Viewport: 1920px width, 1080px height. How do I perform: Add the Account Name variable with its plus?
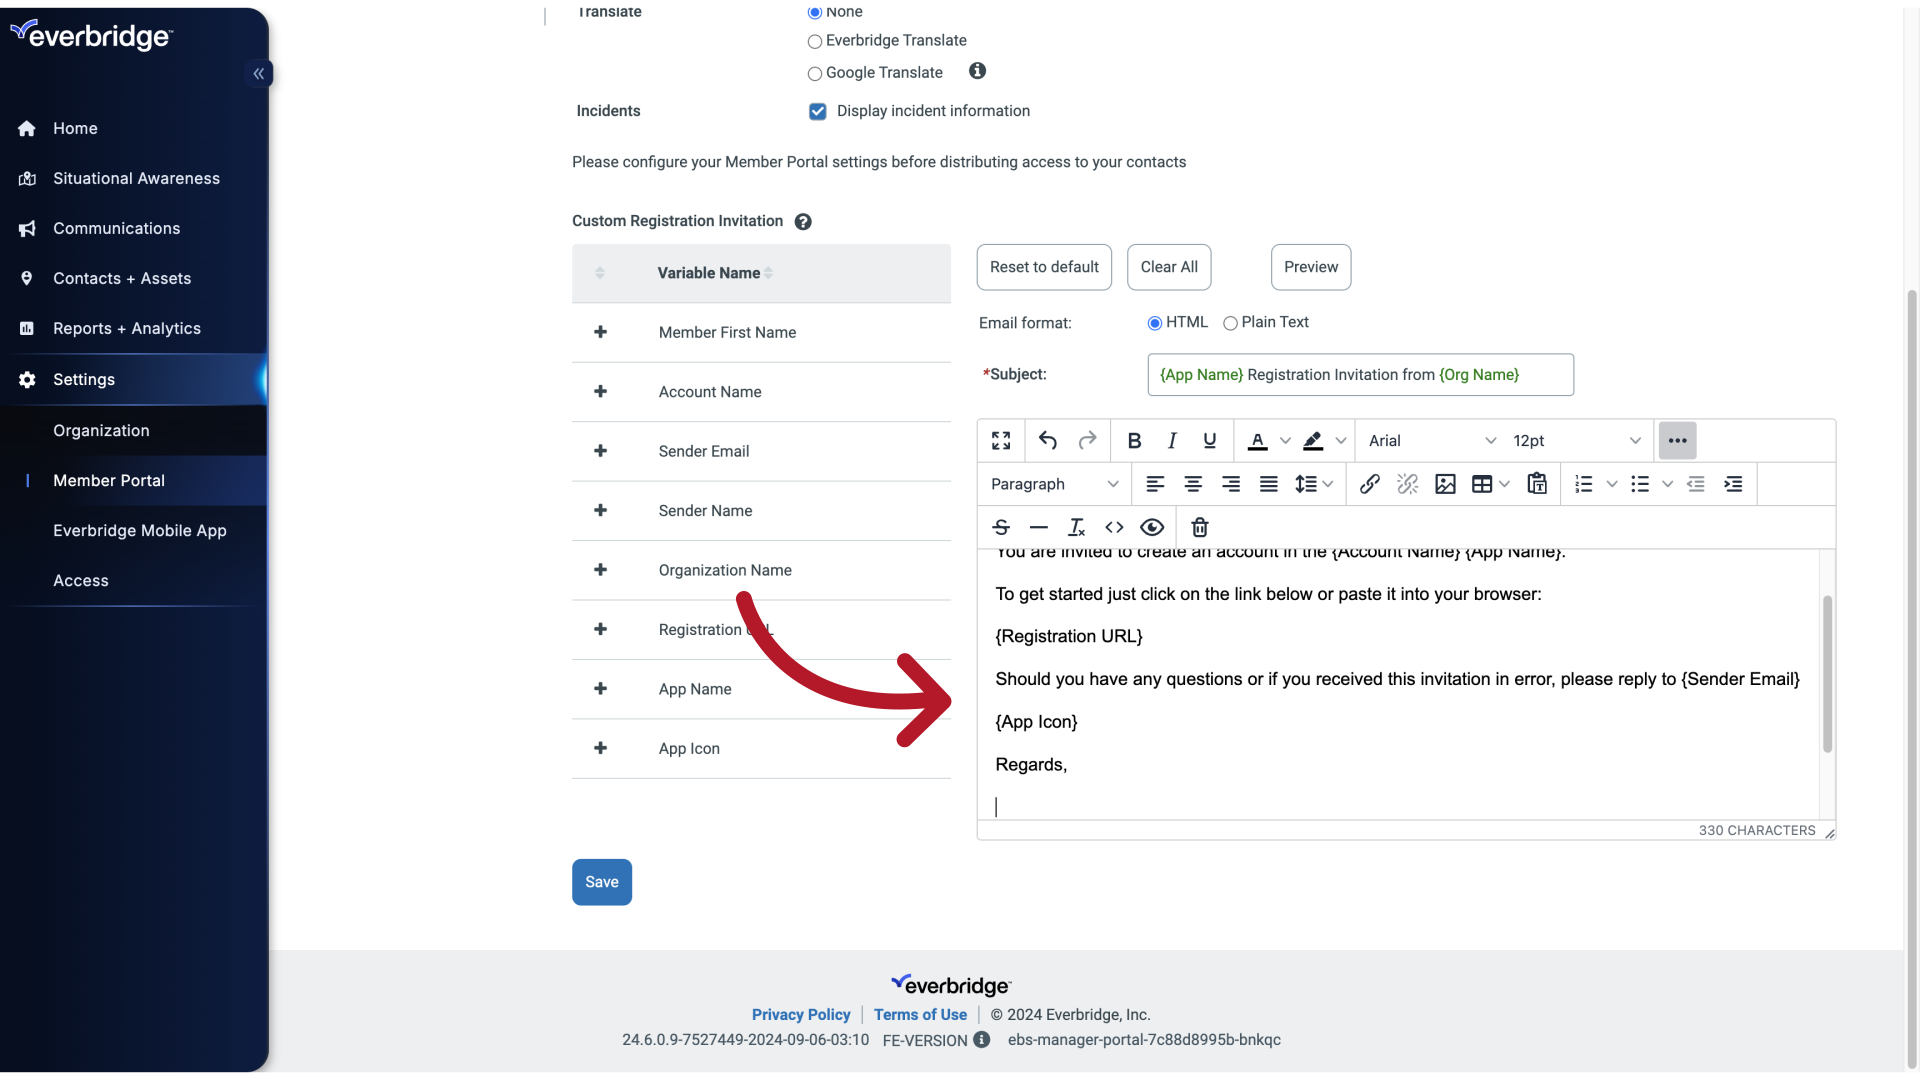(x=601, y=391)
